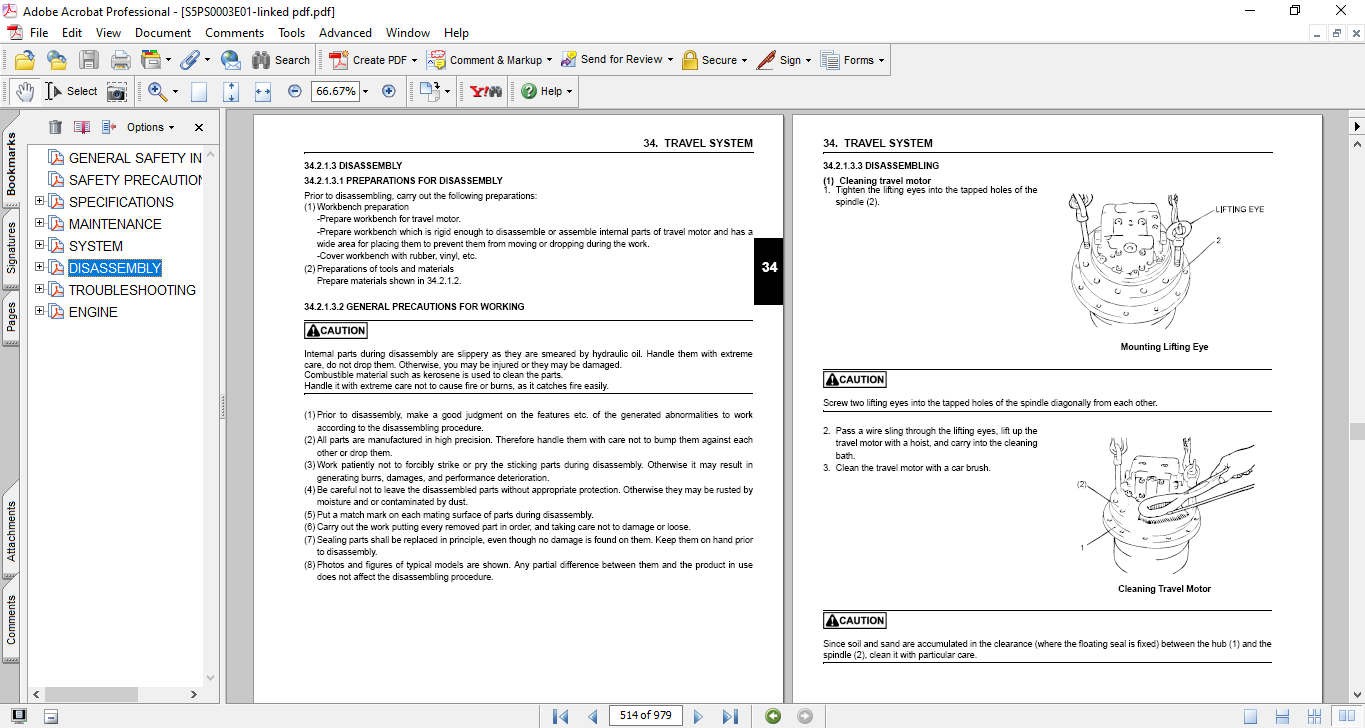Delete selected bookmark with trash icon
Viewport: 1365px width, 728px height.
55,127
